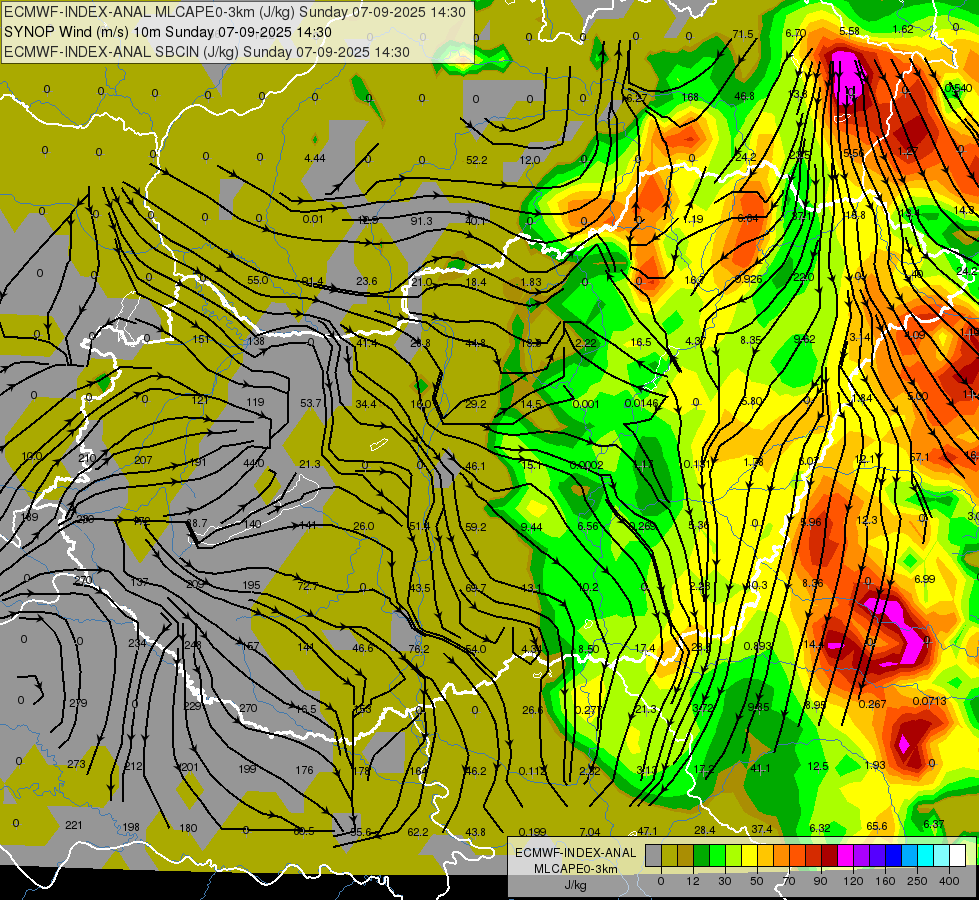Click the map value '0.0713'
979x900 pixels.
[x=930, y=701]
